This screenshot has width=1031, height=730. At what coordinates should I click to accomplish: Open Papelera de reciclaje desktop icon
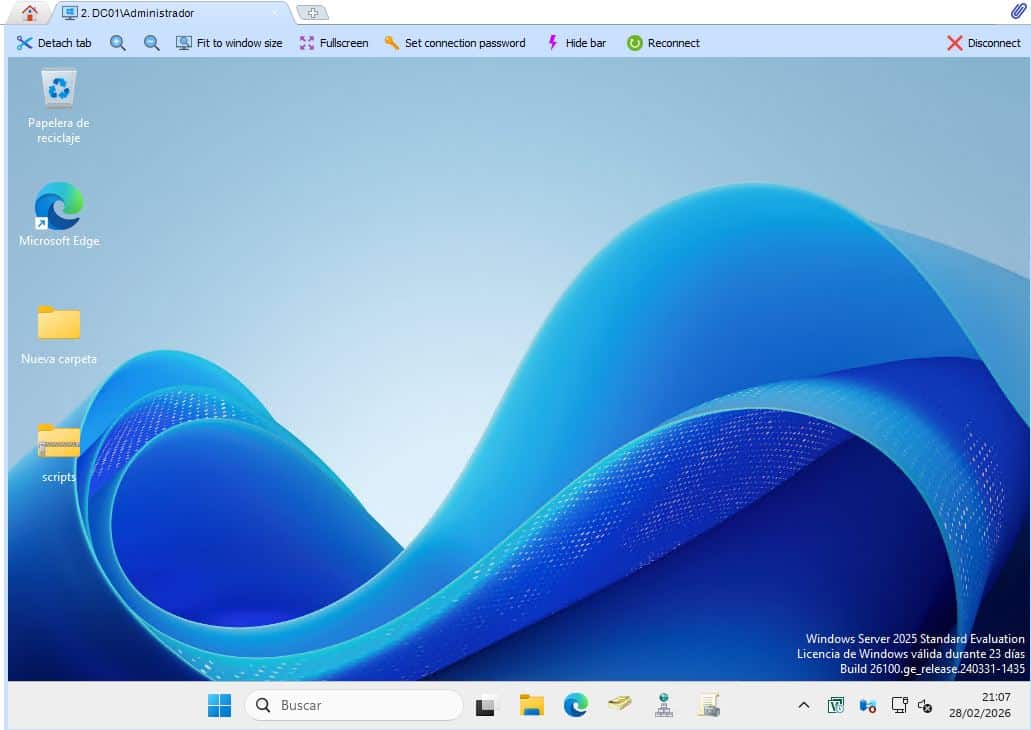coord(59,89)
